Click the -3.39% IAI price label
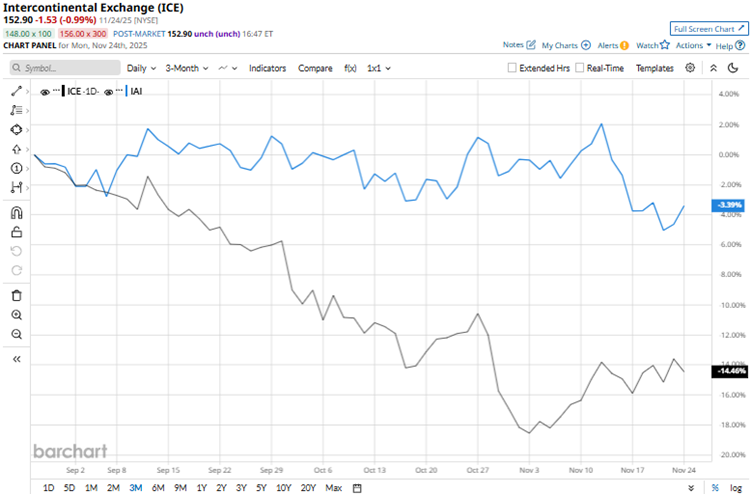The height and width of the screenshot is (494, 752). click(x=729, y=205)
